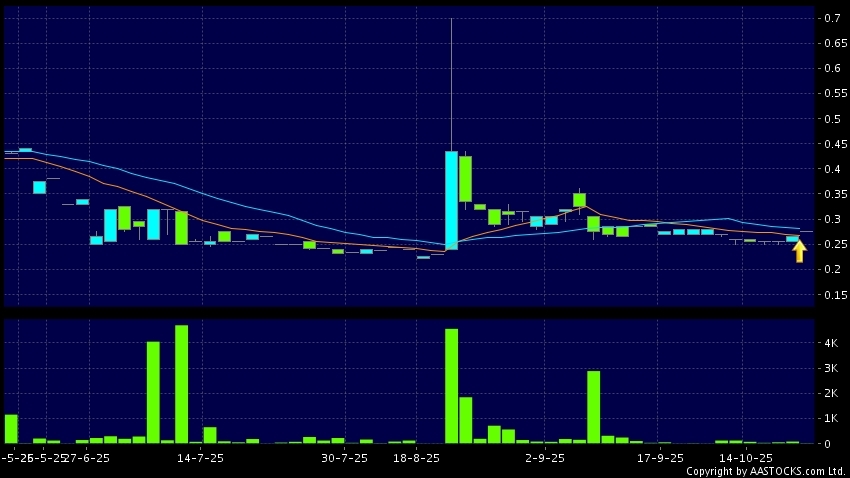850x478 pixels.
Task: Click the 3K volume axis label
Action: pyautogui.click(x=830, y=368)
